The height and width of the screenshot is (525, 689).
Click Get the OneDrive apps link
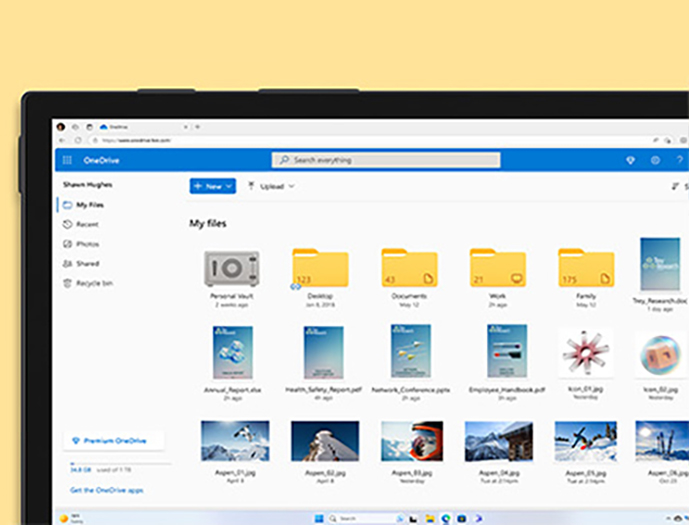tap(107, 490)
